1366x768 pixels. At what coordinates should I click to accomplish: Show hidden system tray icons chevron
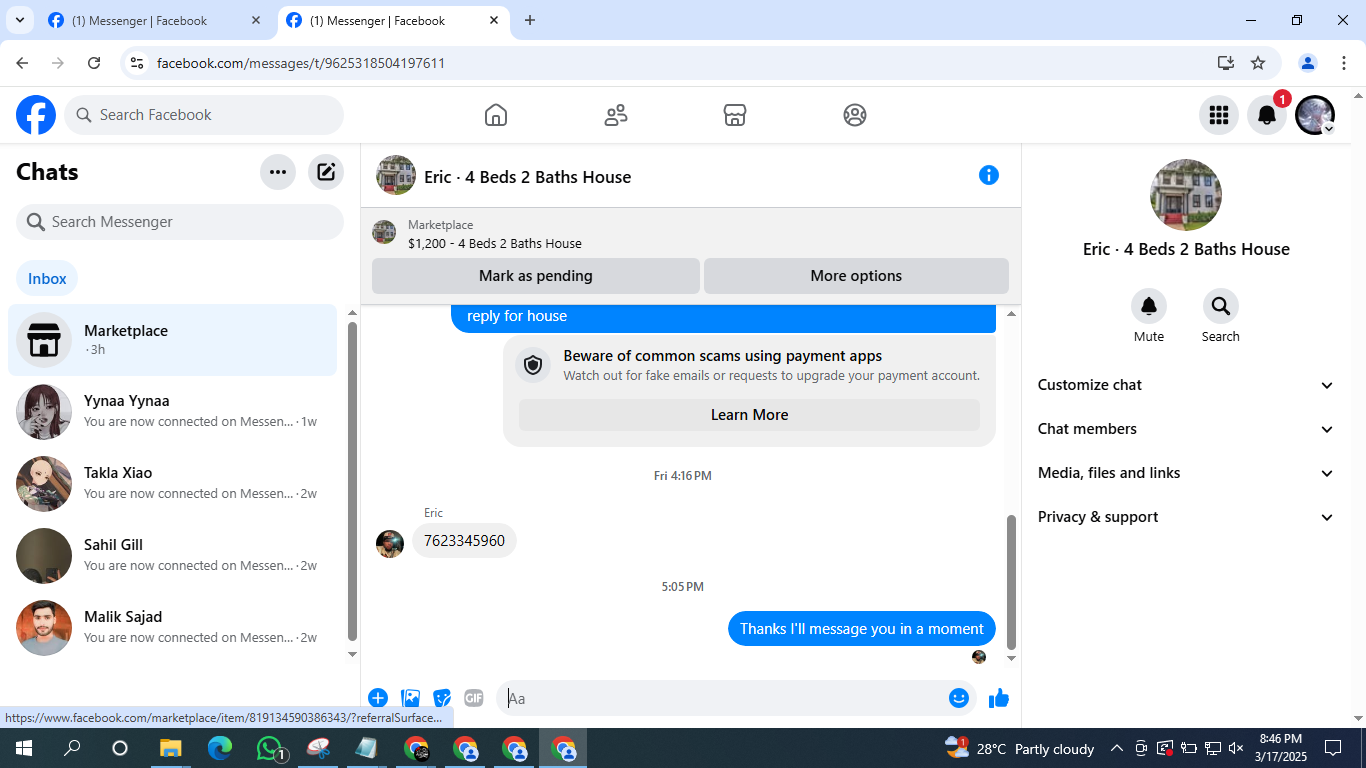click(1116, 748)
